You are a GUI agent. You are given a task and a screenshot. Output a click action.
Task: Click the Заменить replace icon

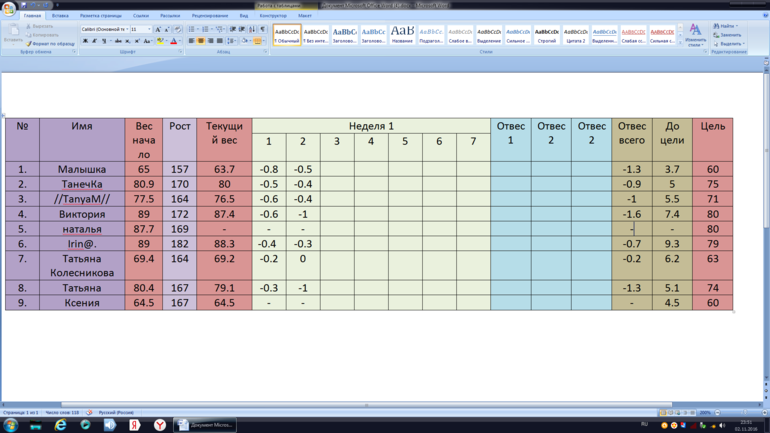(729, 35)
